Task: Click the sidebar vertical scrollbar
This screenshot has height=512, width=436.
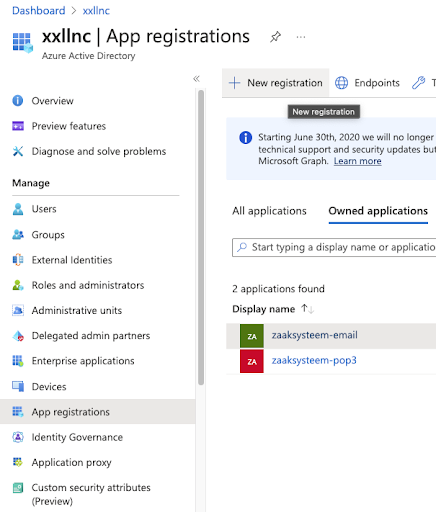Action: tap(201, 237)
